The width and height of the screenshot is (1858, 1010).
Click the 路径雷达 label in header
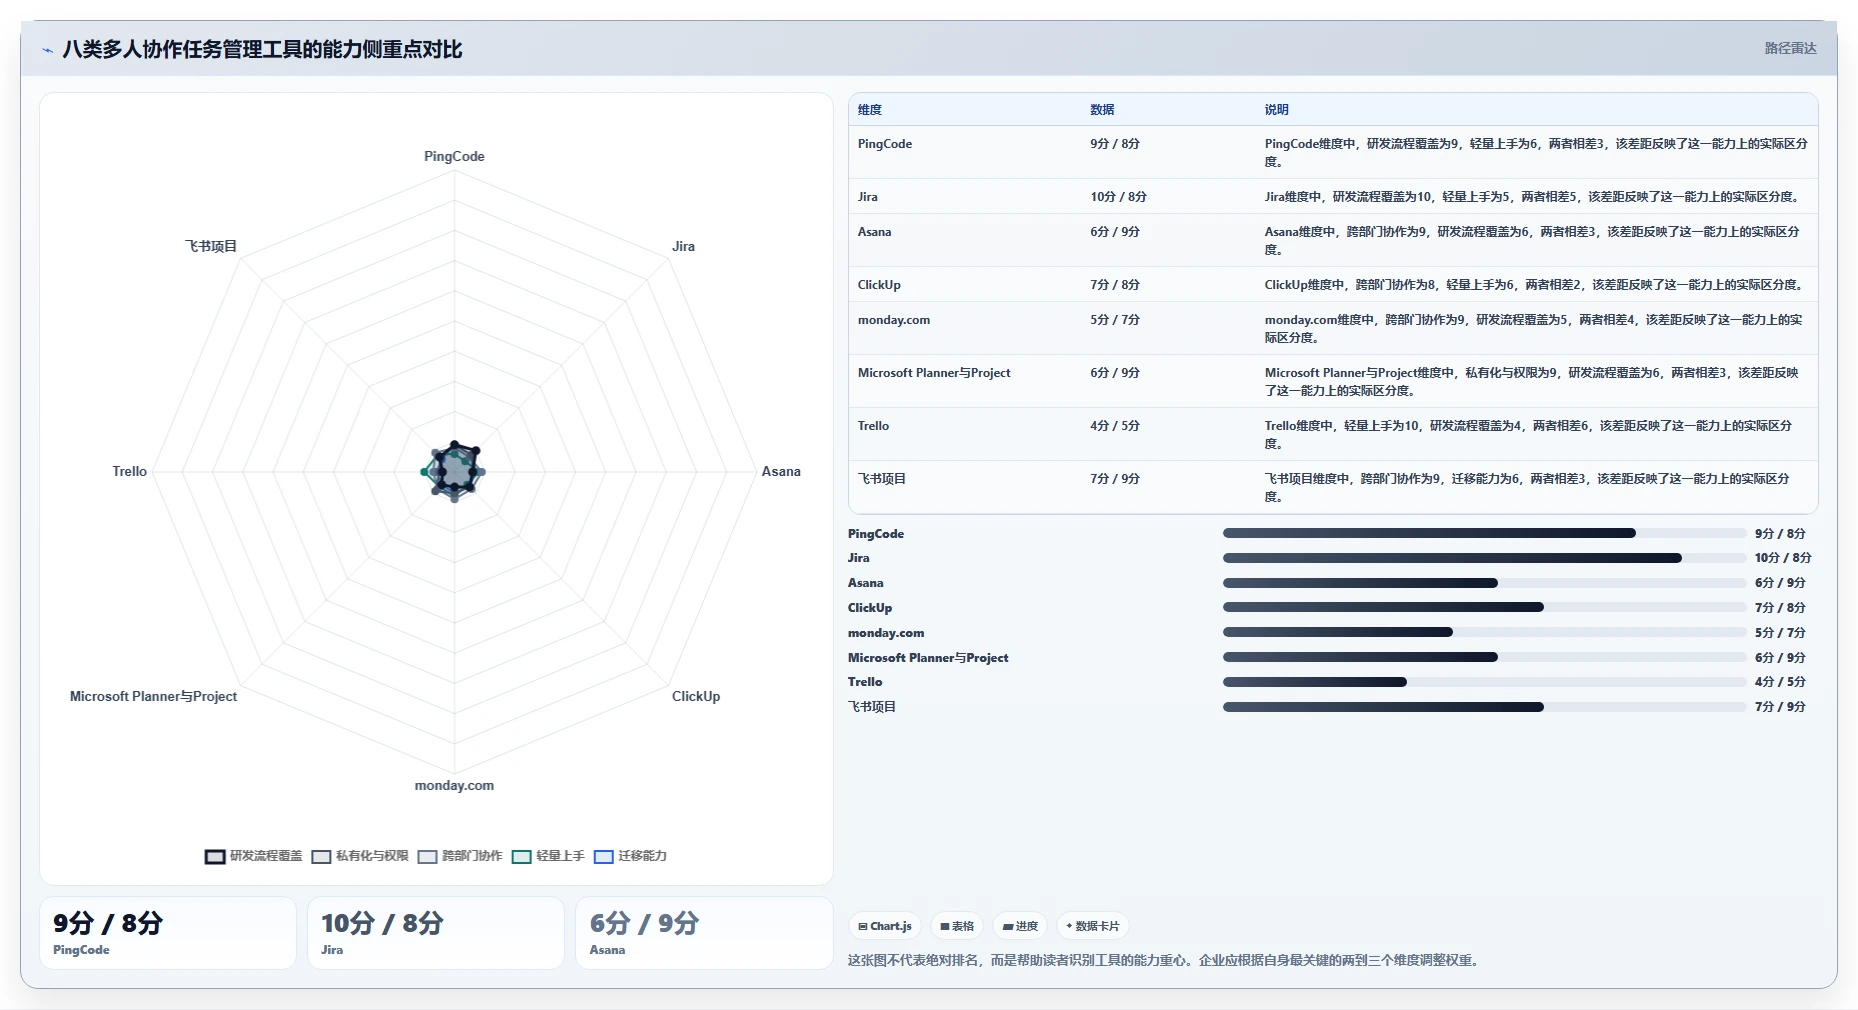(x=1790, y=48)
